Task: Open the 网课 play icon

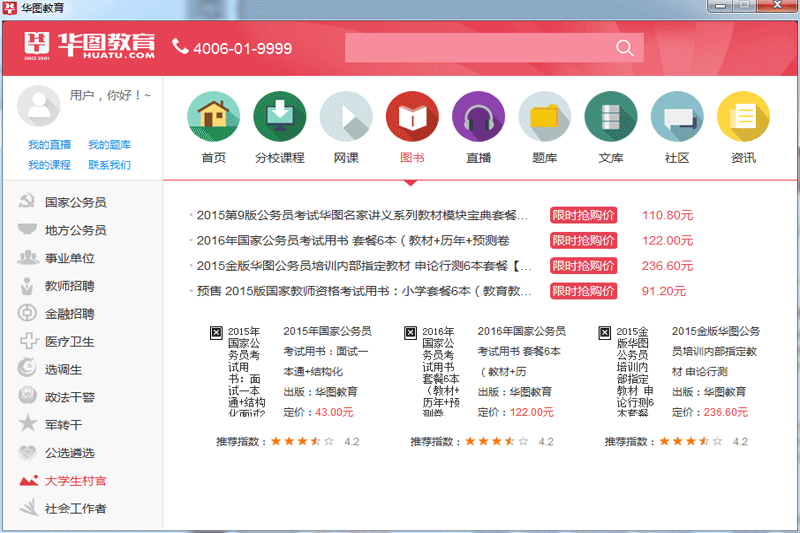Action: [346, 116]
